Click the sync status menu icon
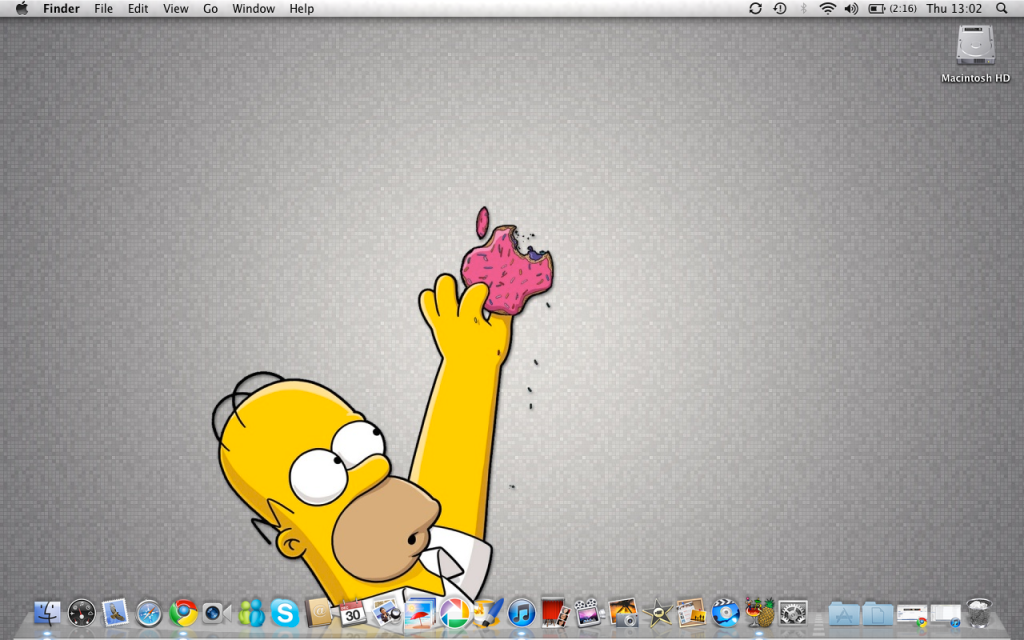1024x640 pixels. point(756,8)
